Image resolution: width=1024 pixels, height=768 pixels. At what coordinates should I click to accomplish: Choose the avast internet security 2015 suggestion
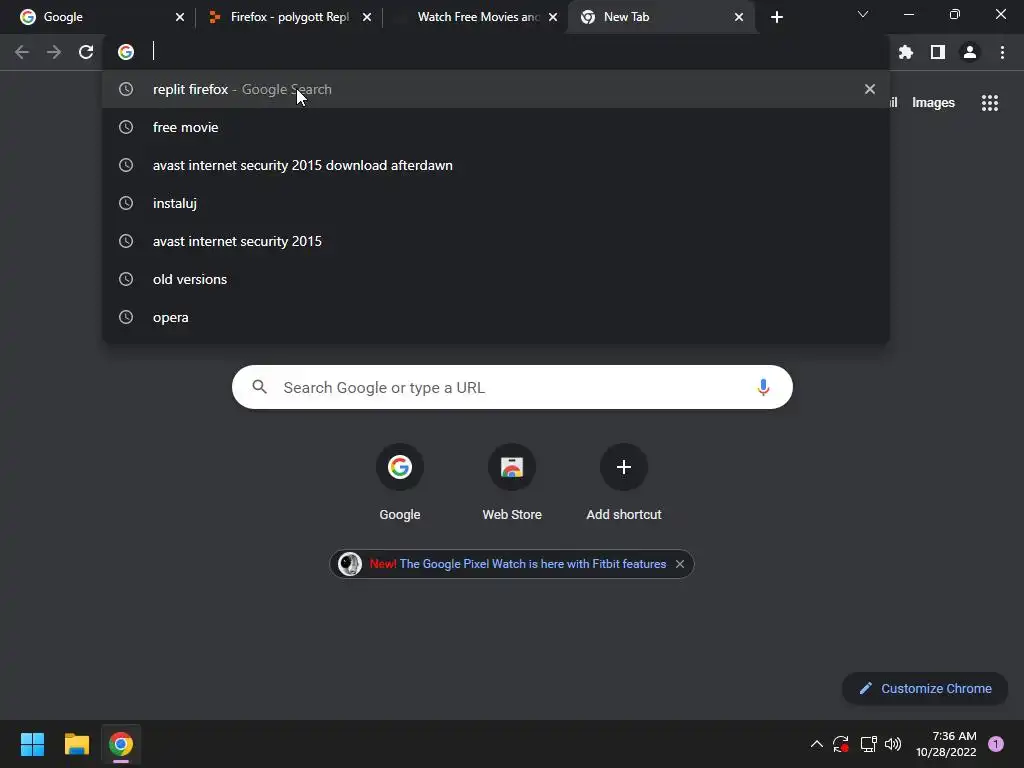(496, 241)
